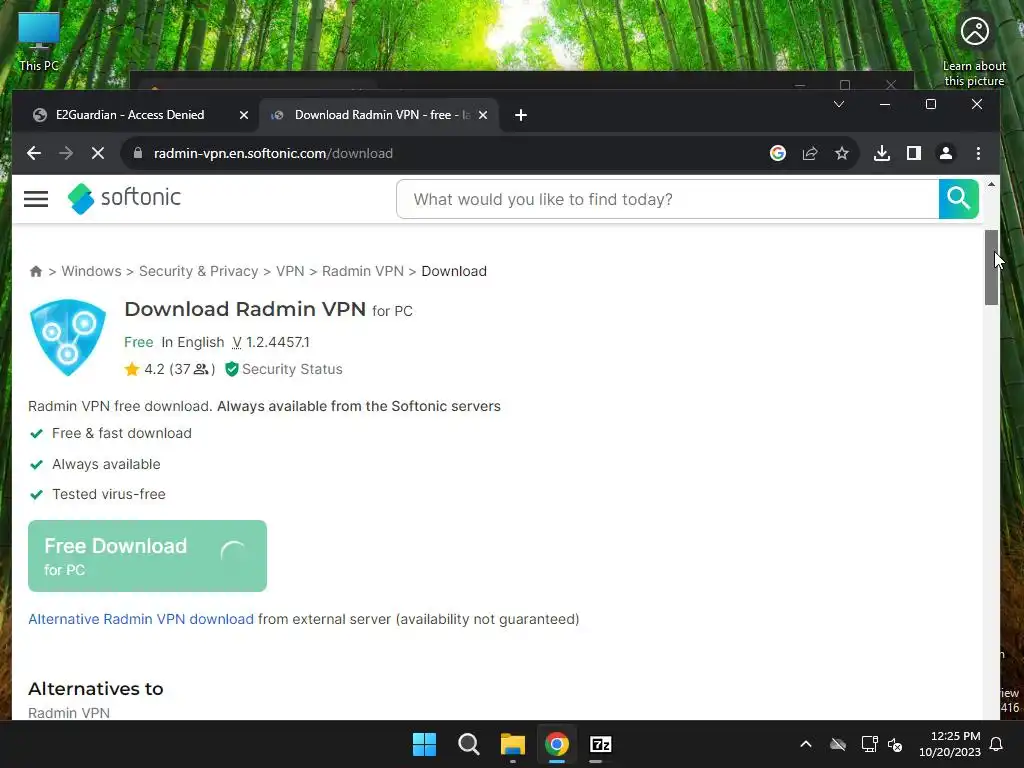The image size is (1024, 768).
Task: Open File Explorer from taskbar
Action: pyautogui.click(x=513, y=744)
